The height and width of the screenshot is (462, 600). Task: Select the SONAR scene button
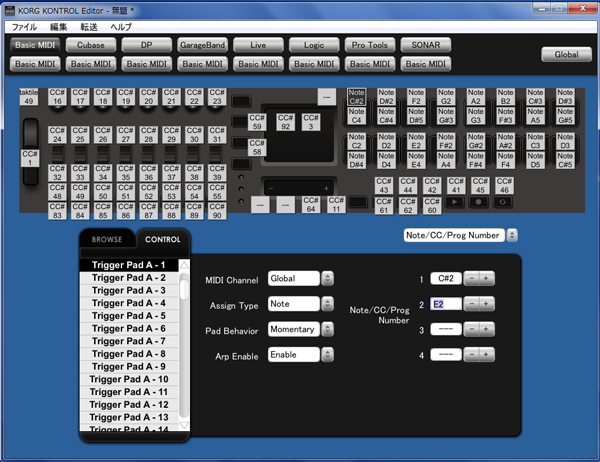click(x=426, y=45)
